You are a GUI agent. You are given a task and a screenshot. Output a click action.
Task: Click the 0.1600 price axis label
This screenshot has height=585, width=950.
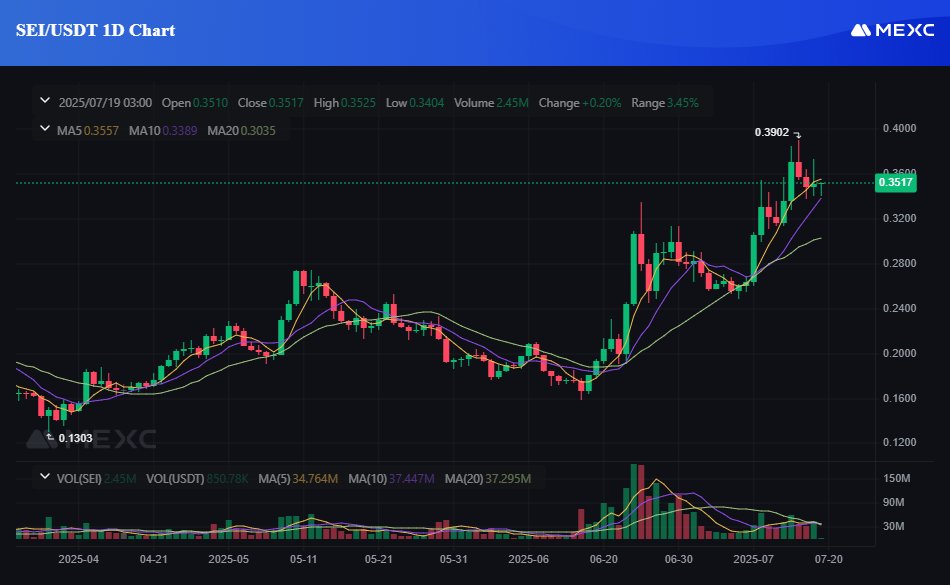tap(899, 398)
